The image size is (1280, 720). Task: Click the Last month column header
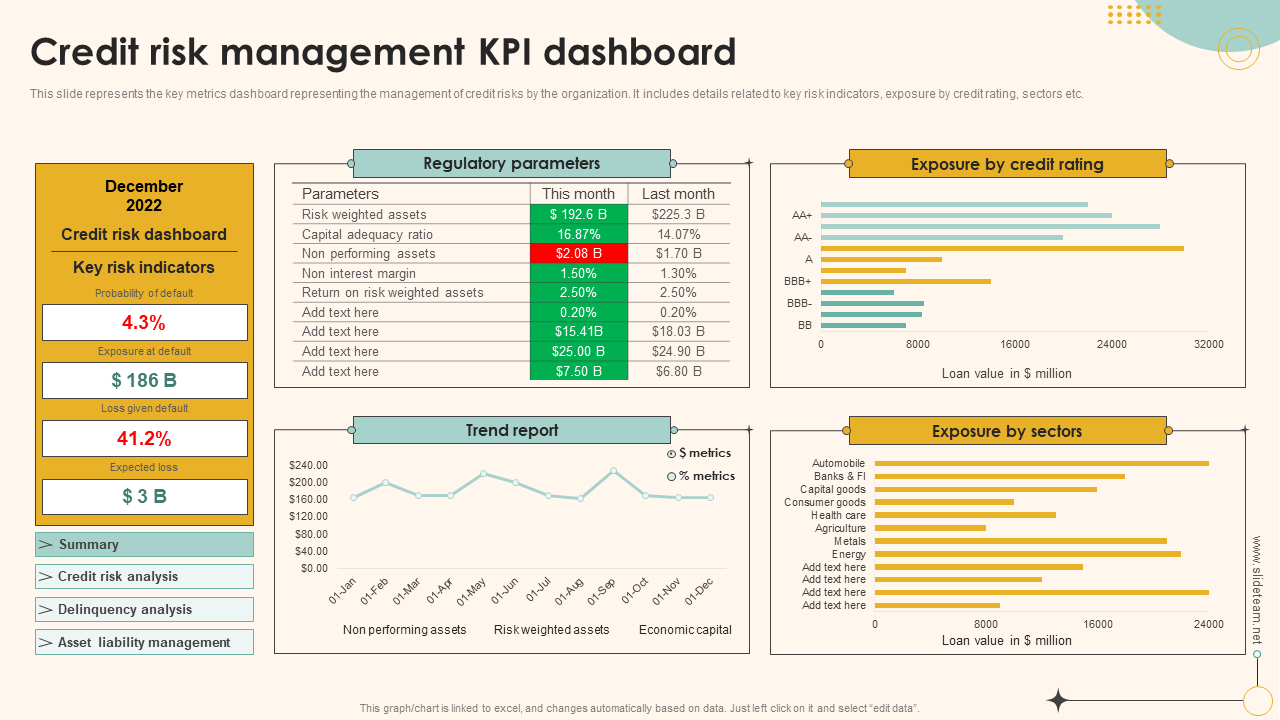678,194
